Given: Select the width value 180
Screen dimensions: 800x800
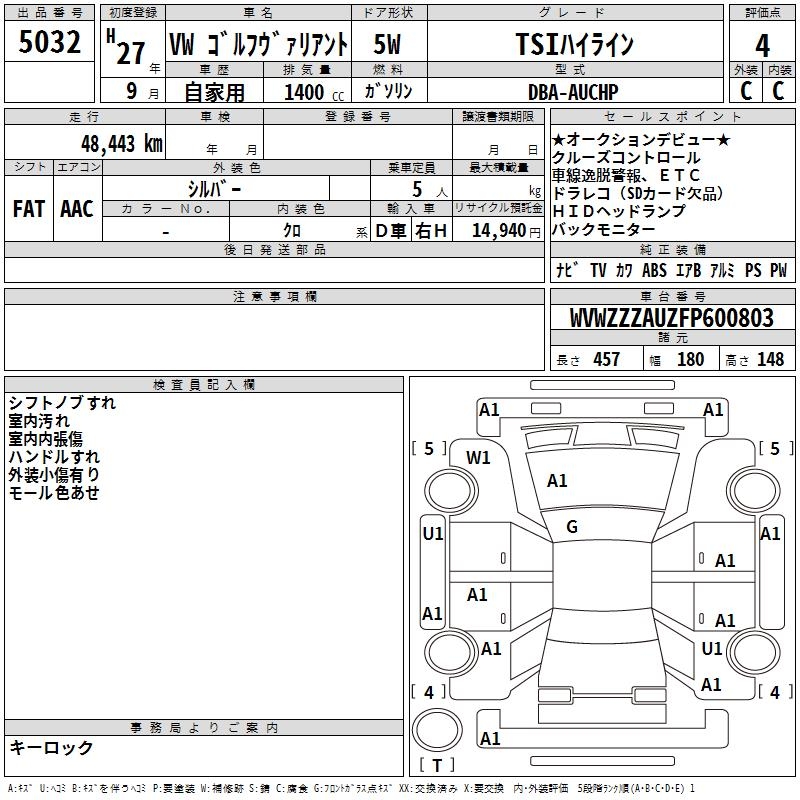Looking at the screenshot, I should click(x=690, y=360).
